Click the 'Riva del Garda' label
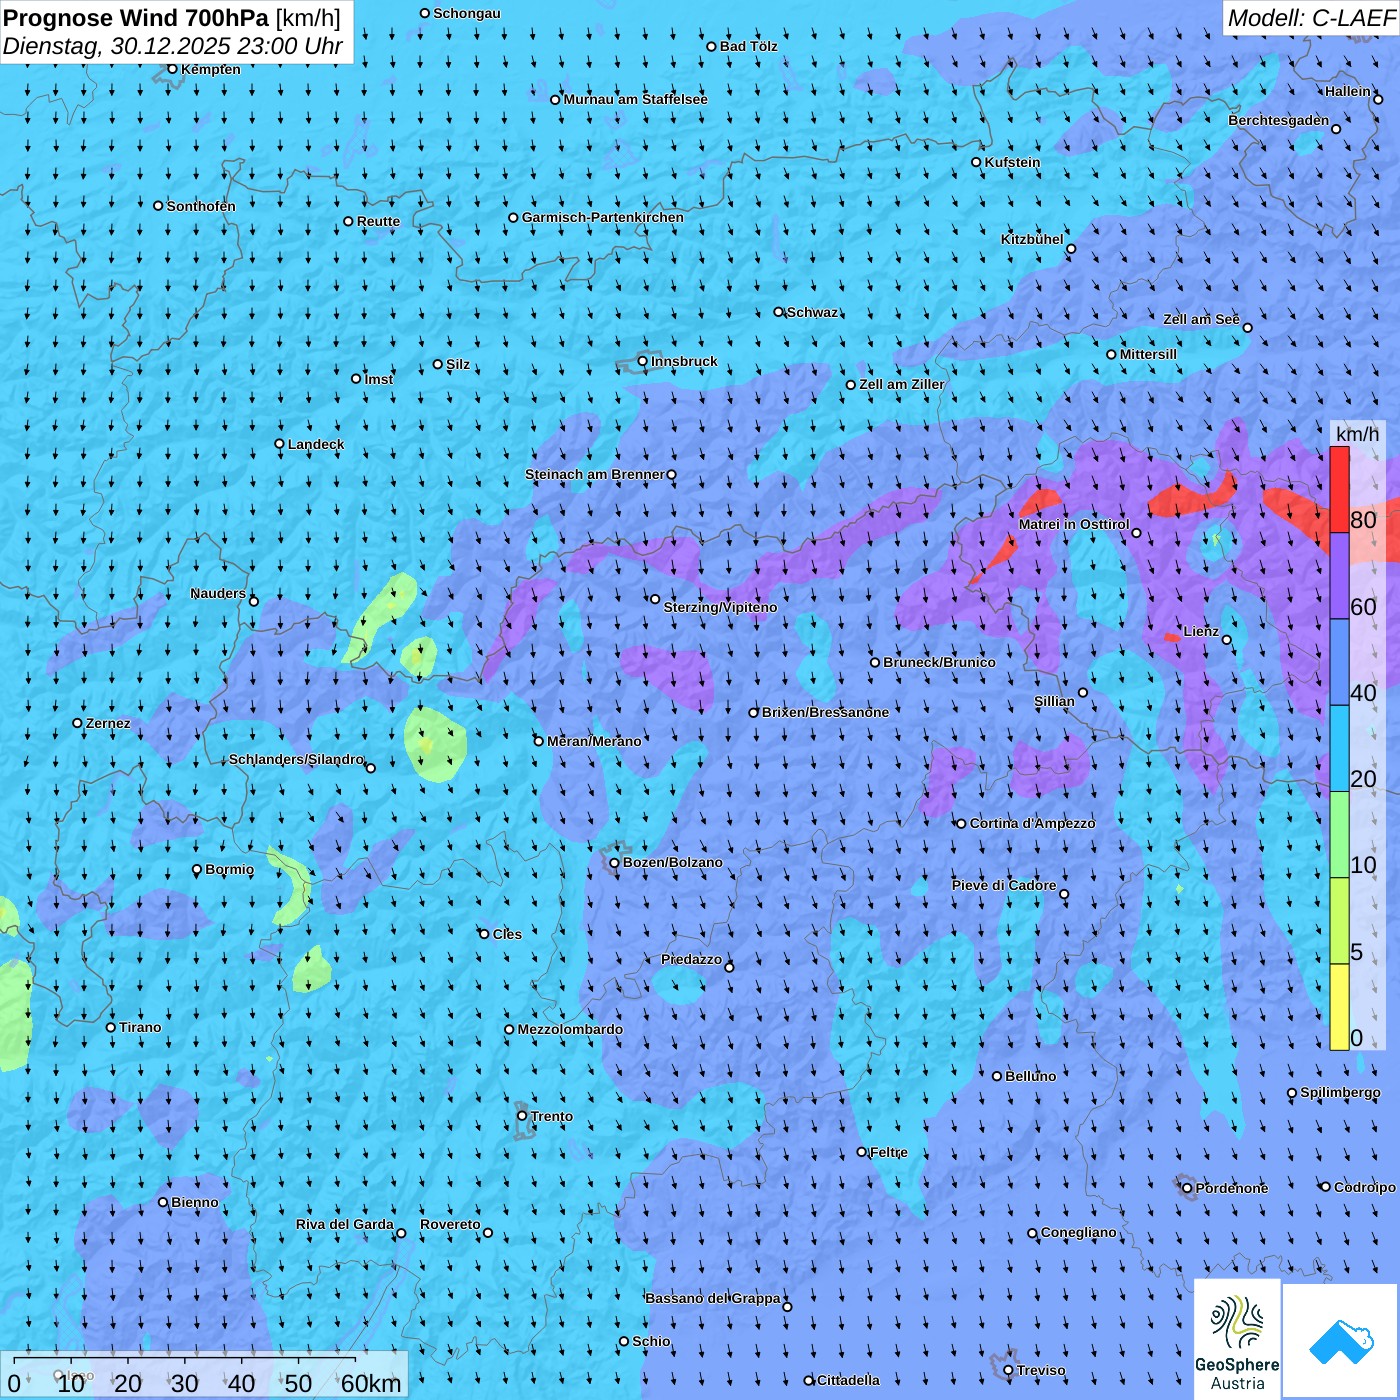 345,1224
